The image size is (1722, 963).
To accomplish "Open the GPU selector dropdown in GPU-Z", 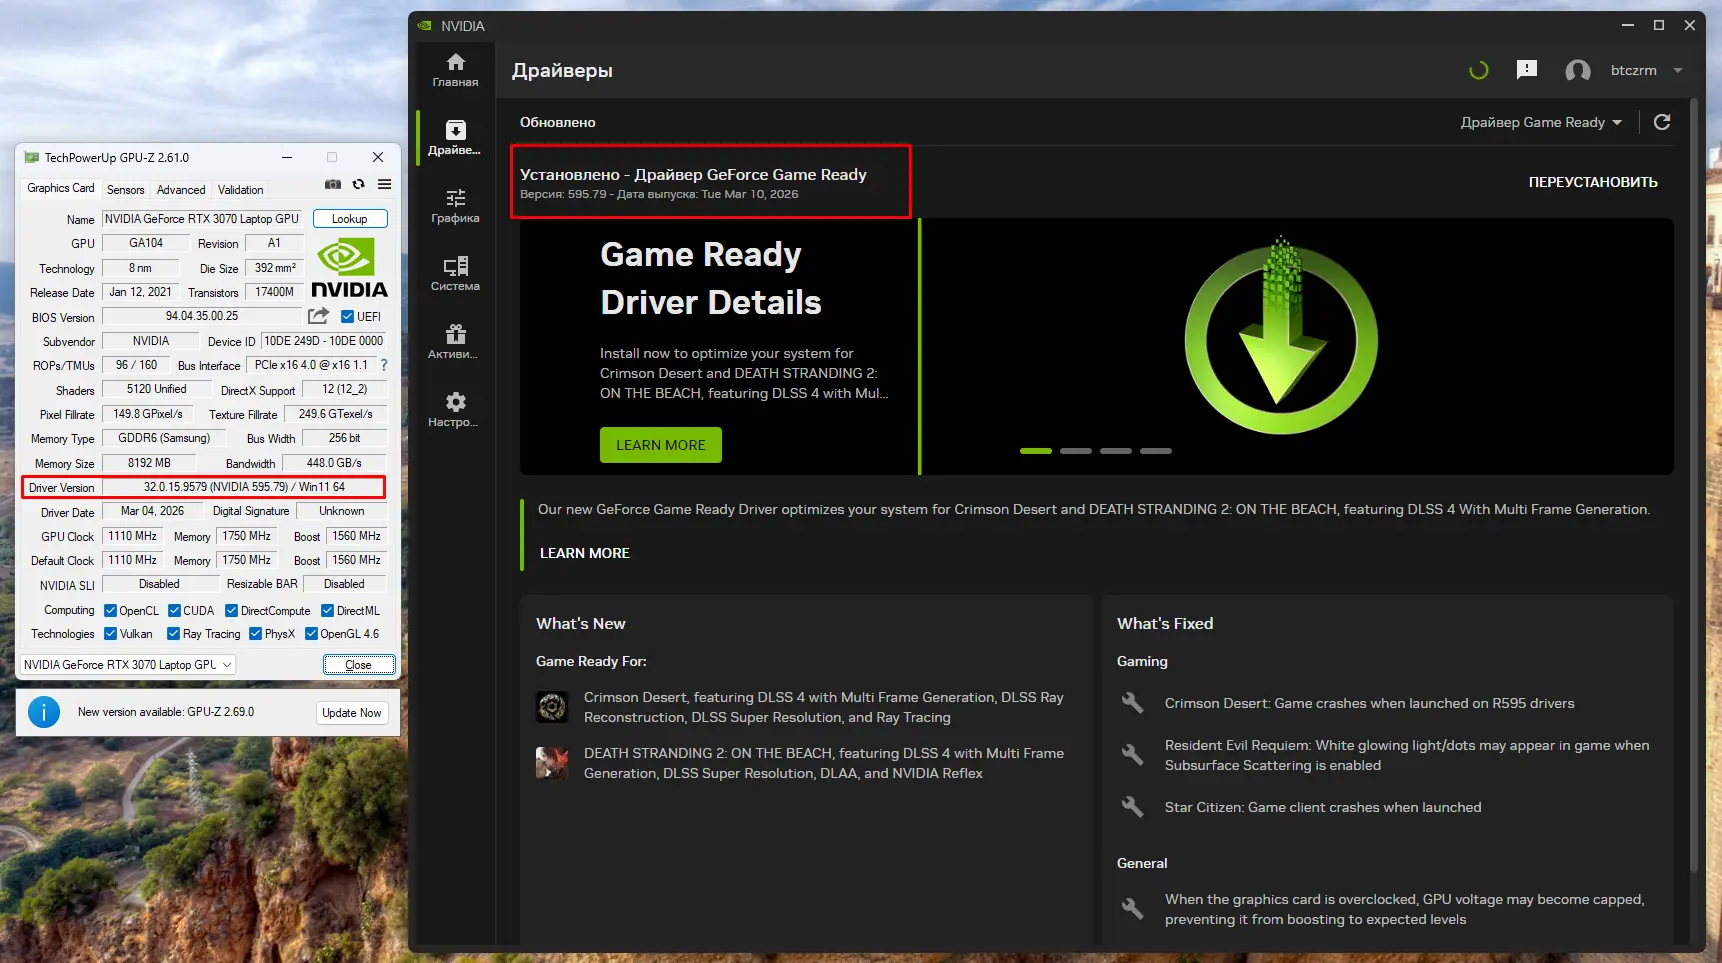I will [x=128, y=665].
